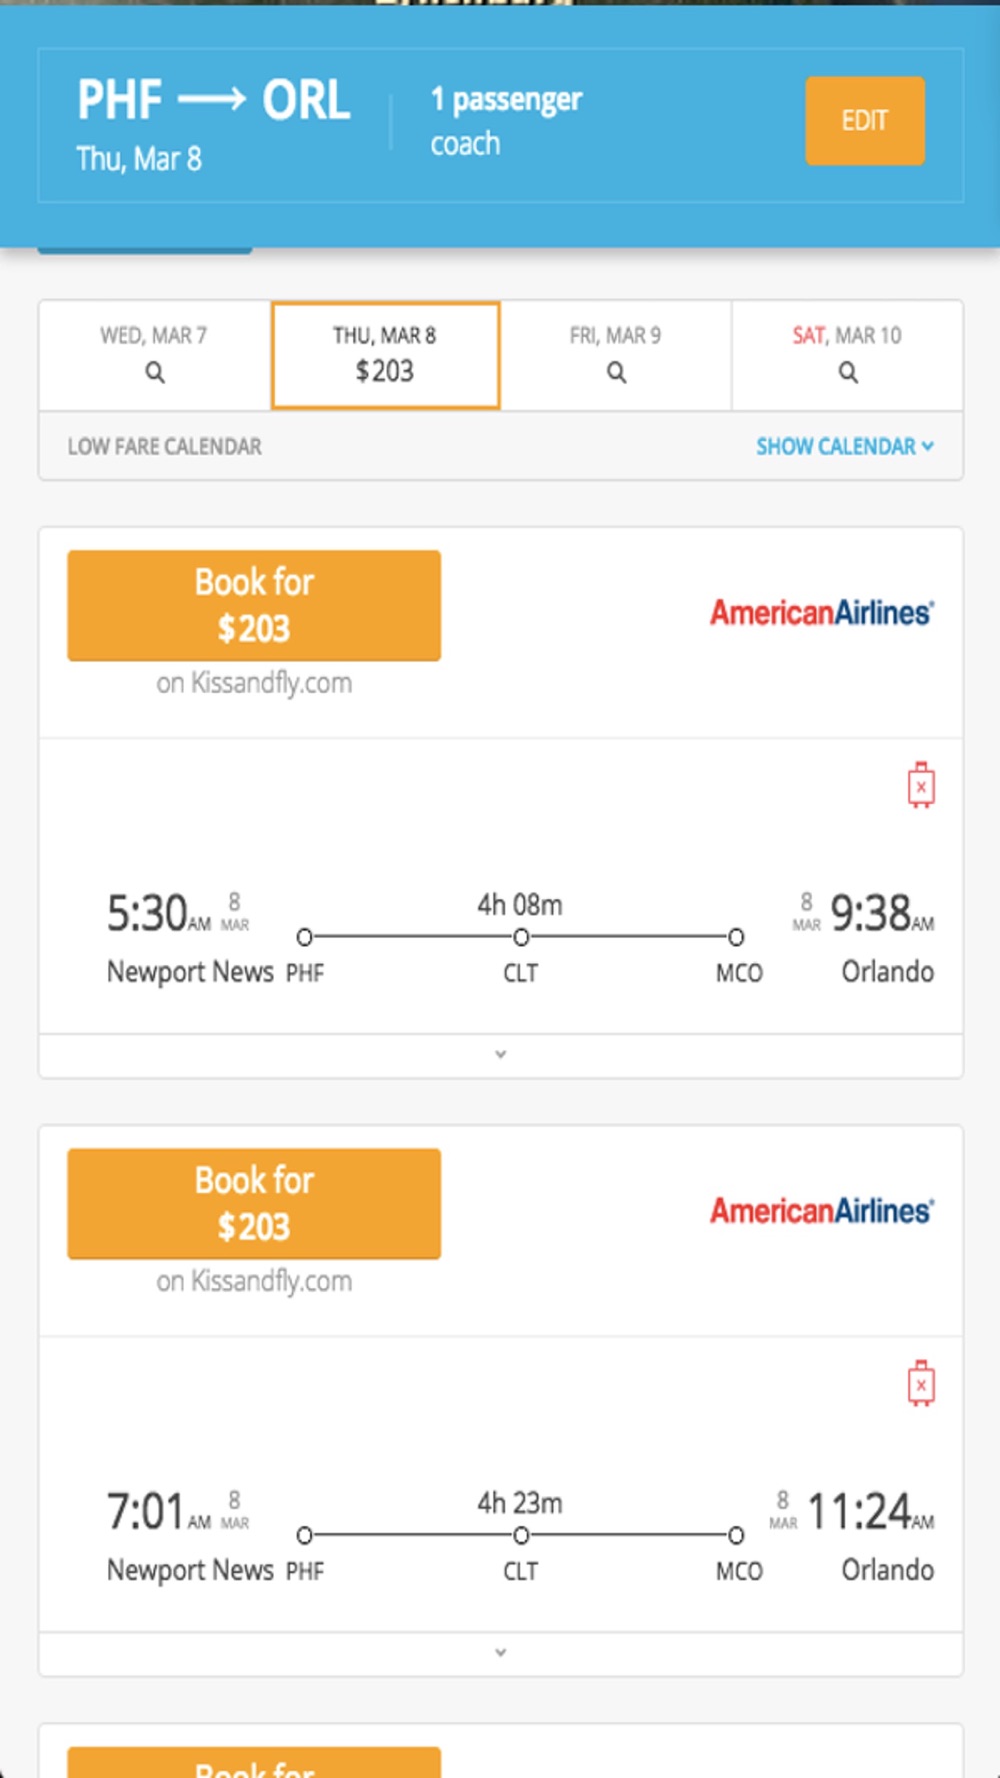
Task: Switch to the Sat, Mar 10 date tab
Action: point(847,355)
